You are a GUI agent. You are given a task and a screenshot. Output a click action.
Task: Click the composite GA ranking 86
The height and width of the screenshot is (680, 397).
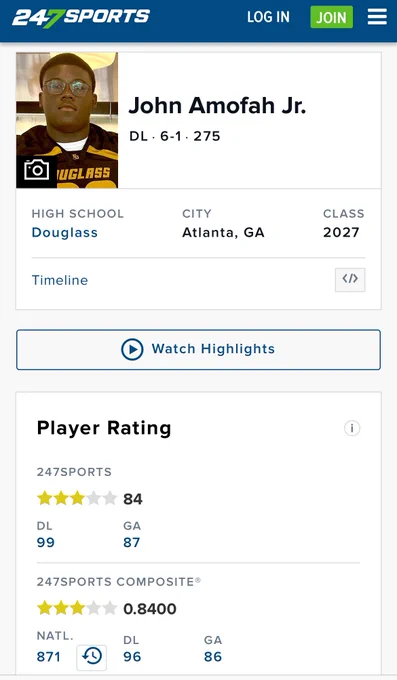click(213, 657)
